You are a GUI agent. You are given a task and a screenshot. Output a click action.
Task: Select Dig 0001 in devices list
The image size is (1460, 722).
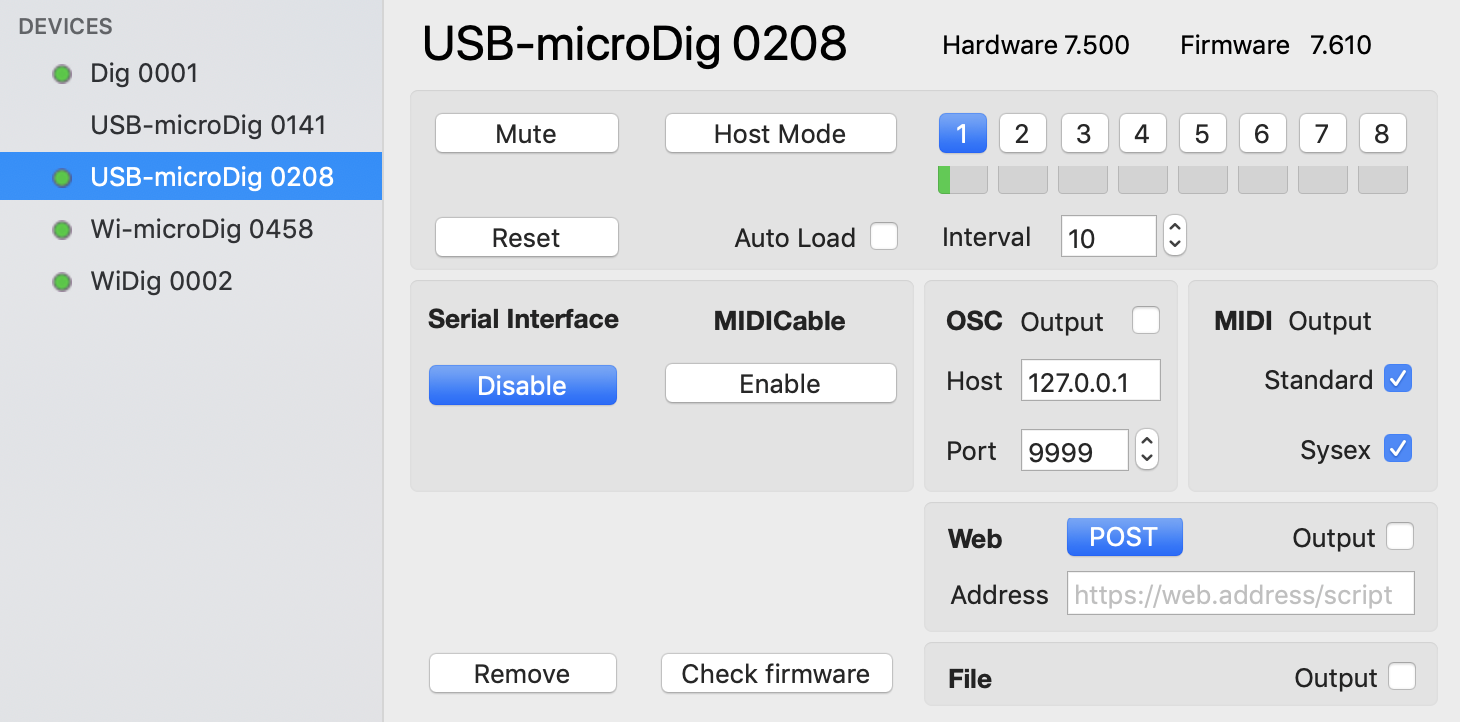point(191,73)
